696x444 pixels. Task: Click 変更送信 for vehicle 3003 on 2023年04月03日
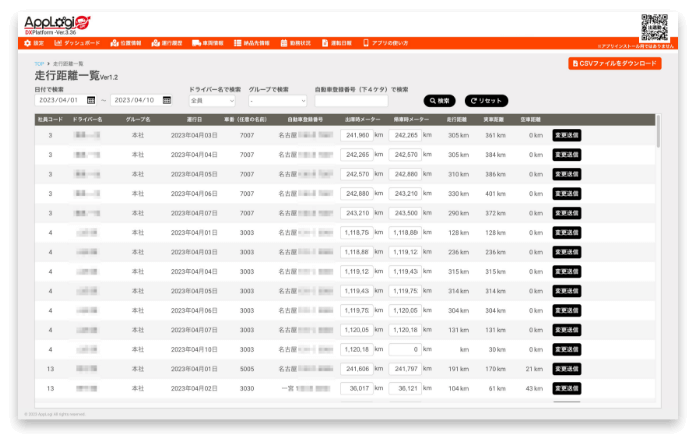click(566, 252)
